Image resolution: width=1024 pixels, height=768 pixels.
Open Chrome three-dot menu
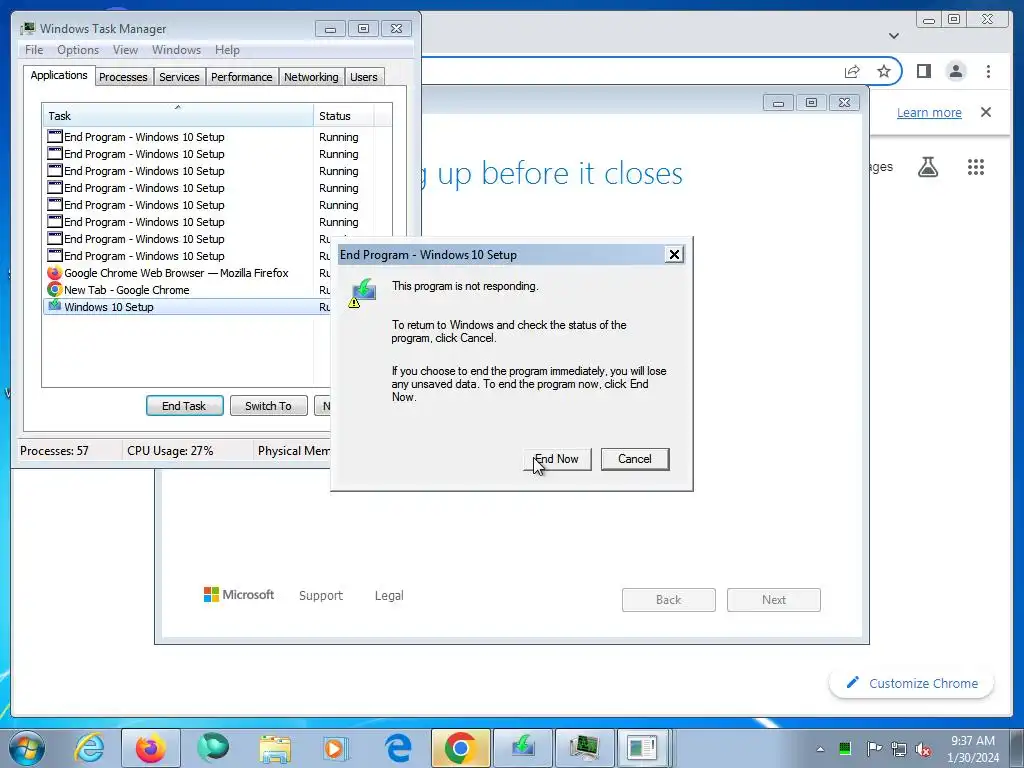[988, 71]
